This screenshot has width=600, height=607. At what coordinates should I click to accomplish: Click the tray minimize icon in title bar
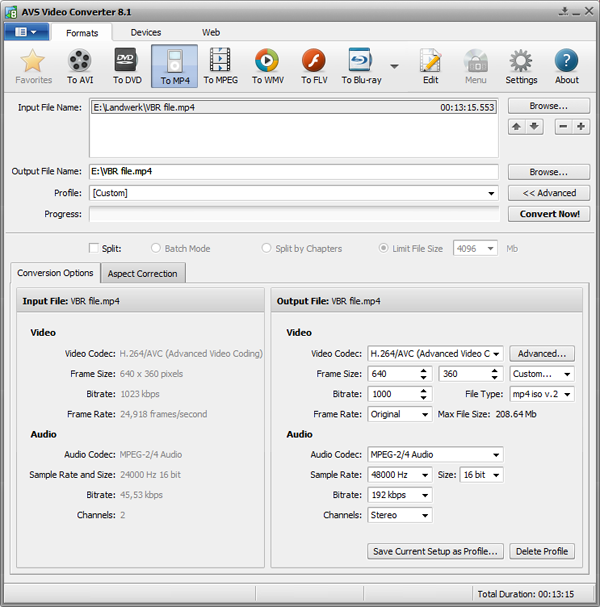[564, 11]
